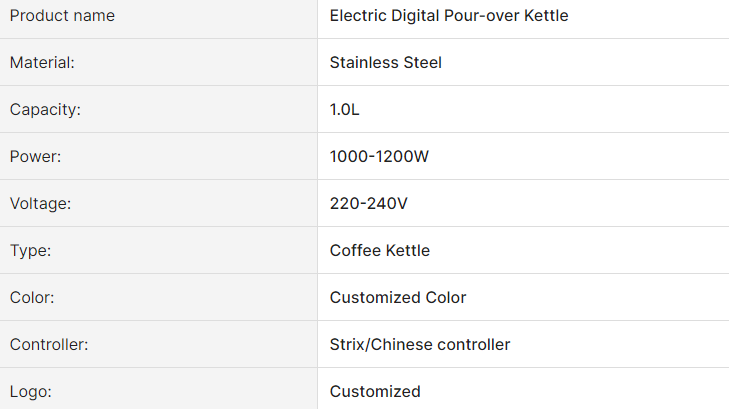Click the 'Controller:' label cell
This screenshot has height=409, width=729.
click(x=49, y=345)
